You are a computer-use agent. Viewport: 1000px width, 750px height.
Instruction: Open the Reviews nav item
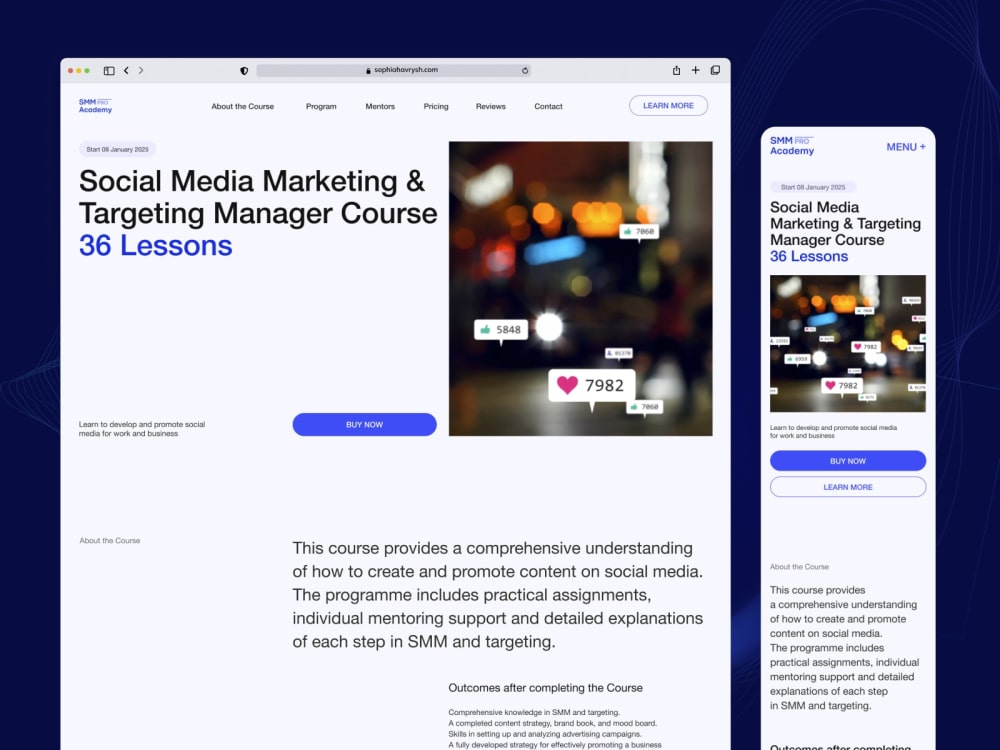pyautogui.click(x=490, y=107)
